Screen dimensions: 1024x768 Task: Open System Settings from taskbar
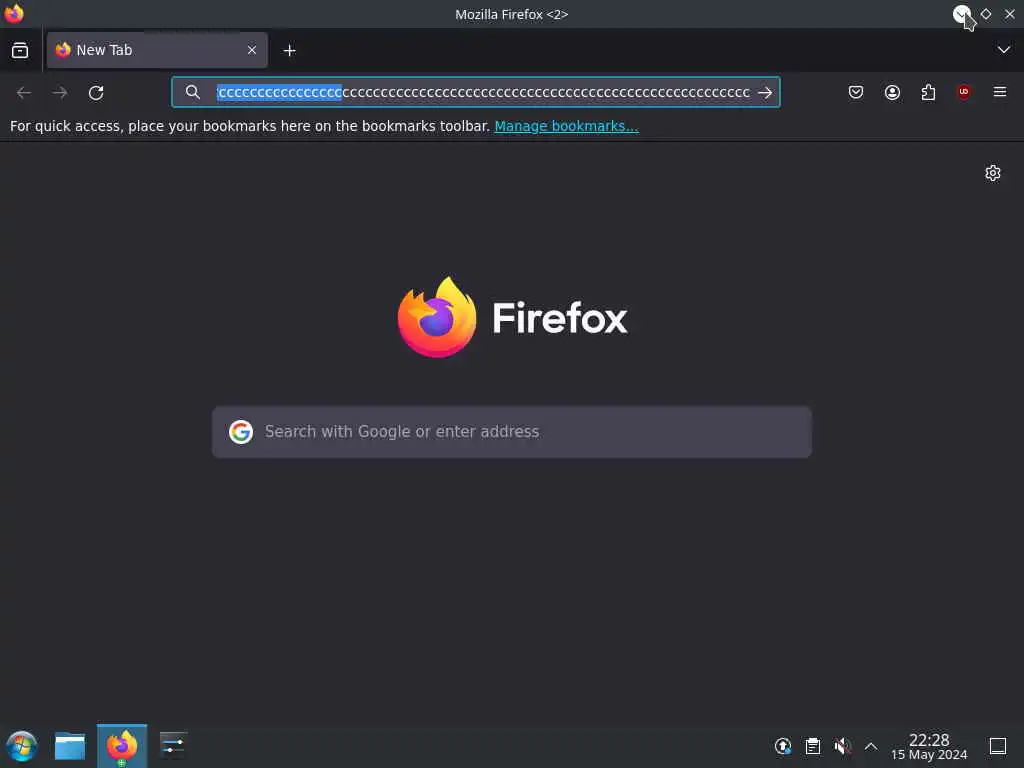(x=173, y=746)
